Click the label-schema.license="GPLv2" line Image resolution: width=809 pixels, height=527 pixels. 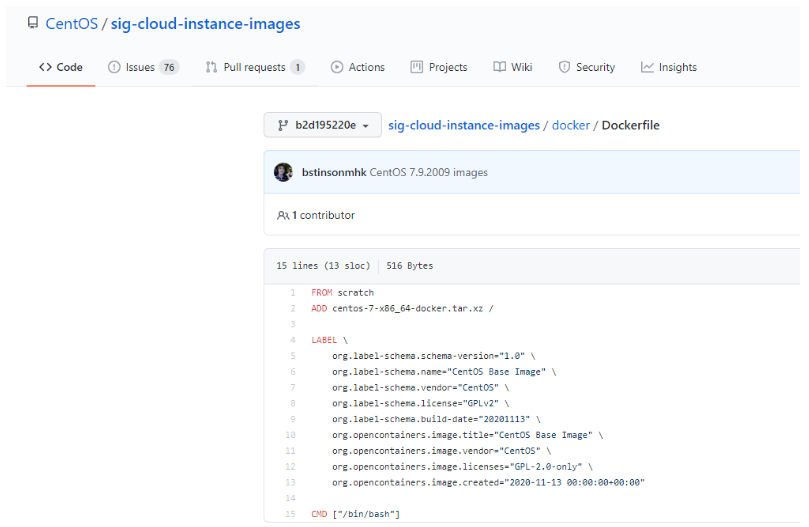pyautogui.click(x=420, y=404)
